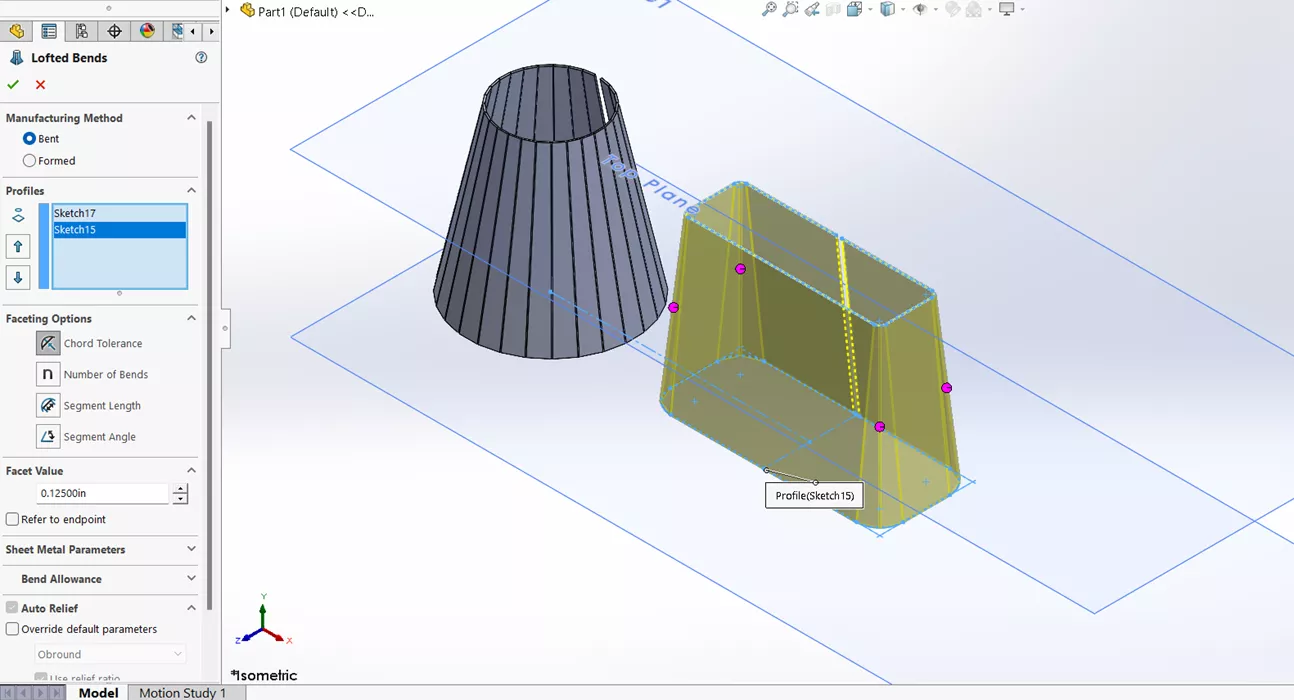Screen dimensions: 1294x700
Task: Expand the Bend Allowance section
Action: point(191,578)
